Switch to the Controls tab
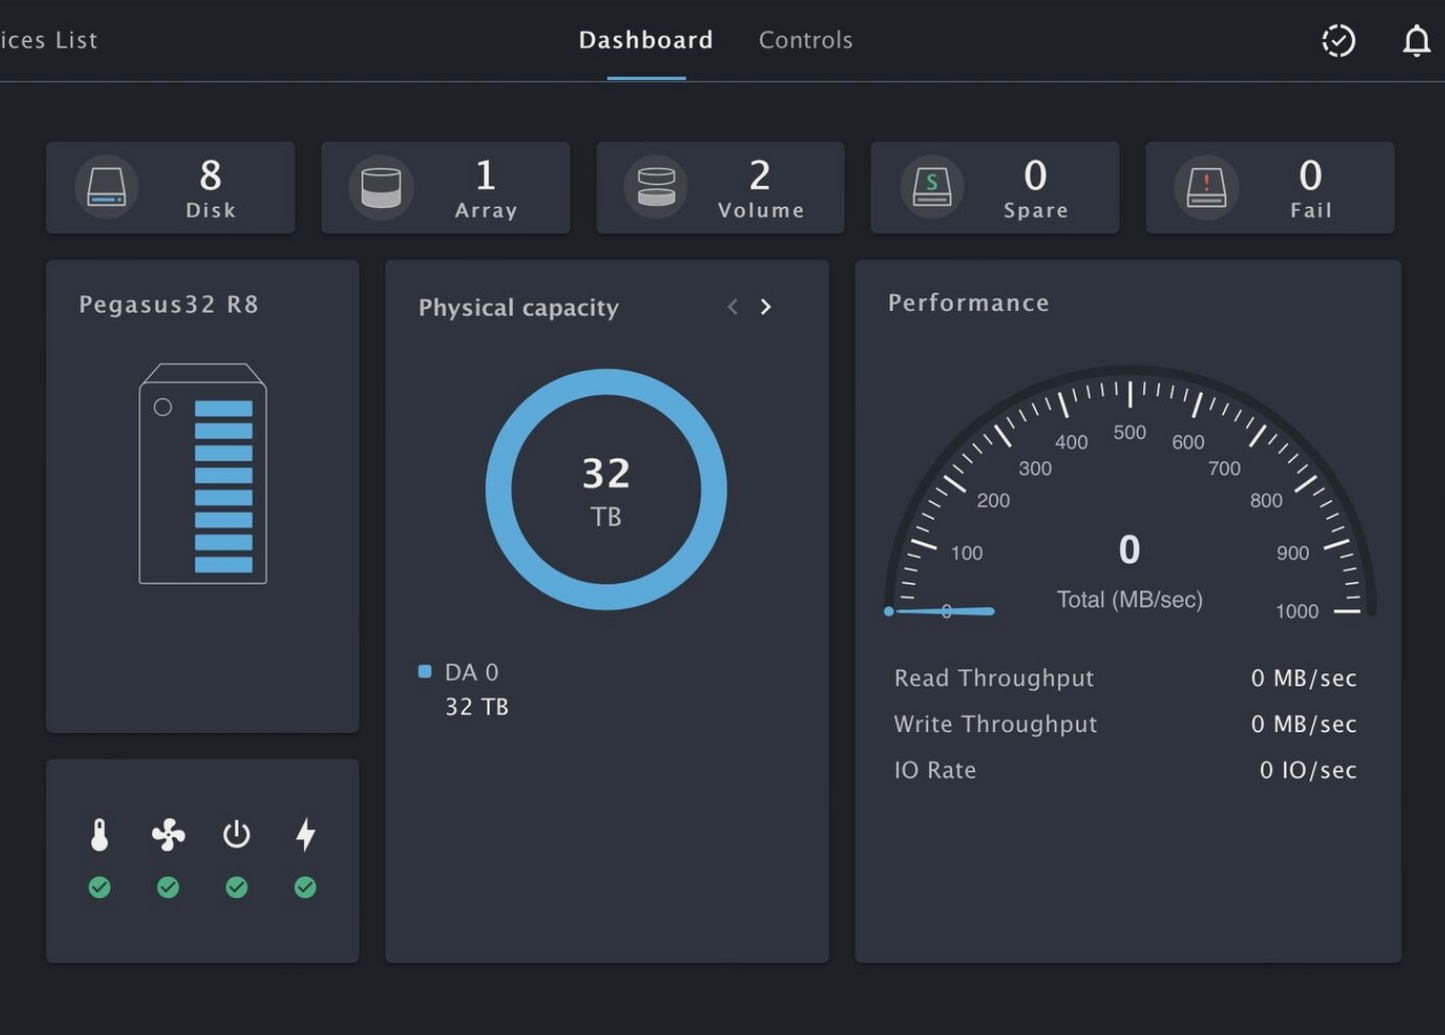This screenshot has width=1445, height=1035. [x=806, y=40]
